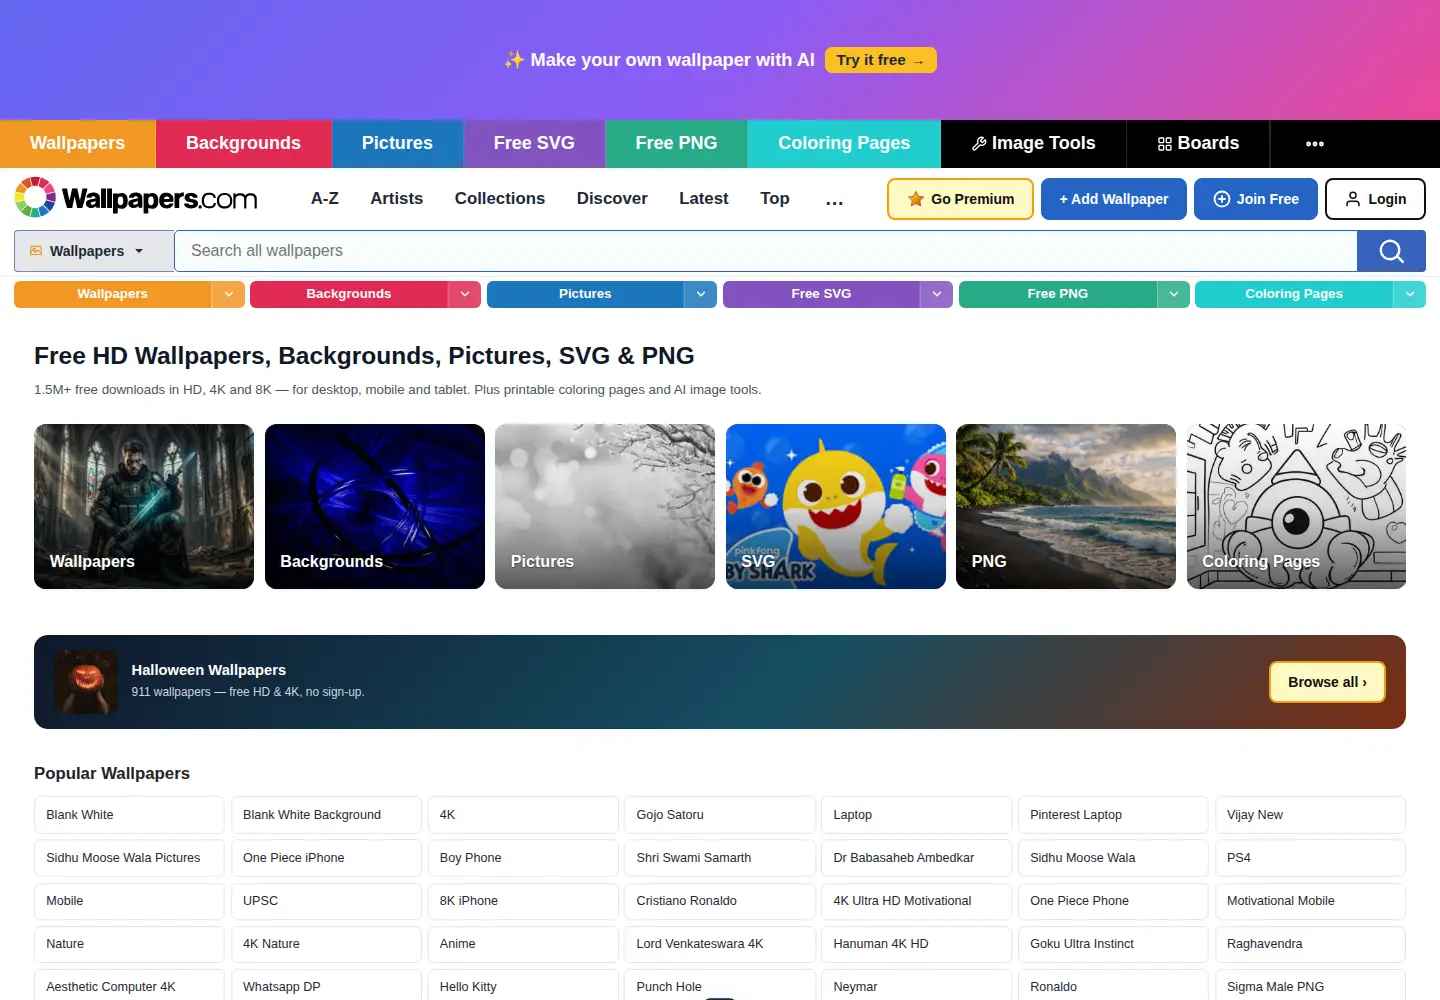Select the Free PNG top tab

point(676,144)
